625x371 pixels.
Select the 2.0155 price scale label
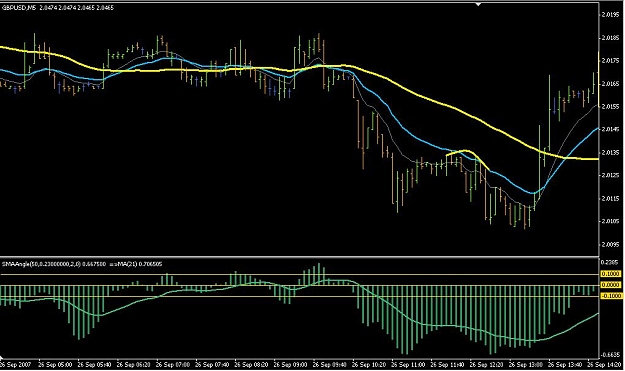click(610, 106)
